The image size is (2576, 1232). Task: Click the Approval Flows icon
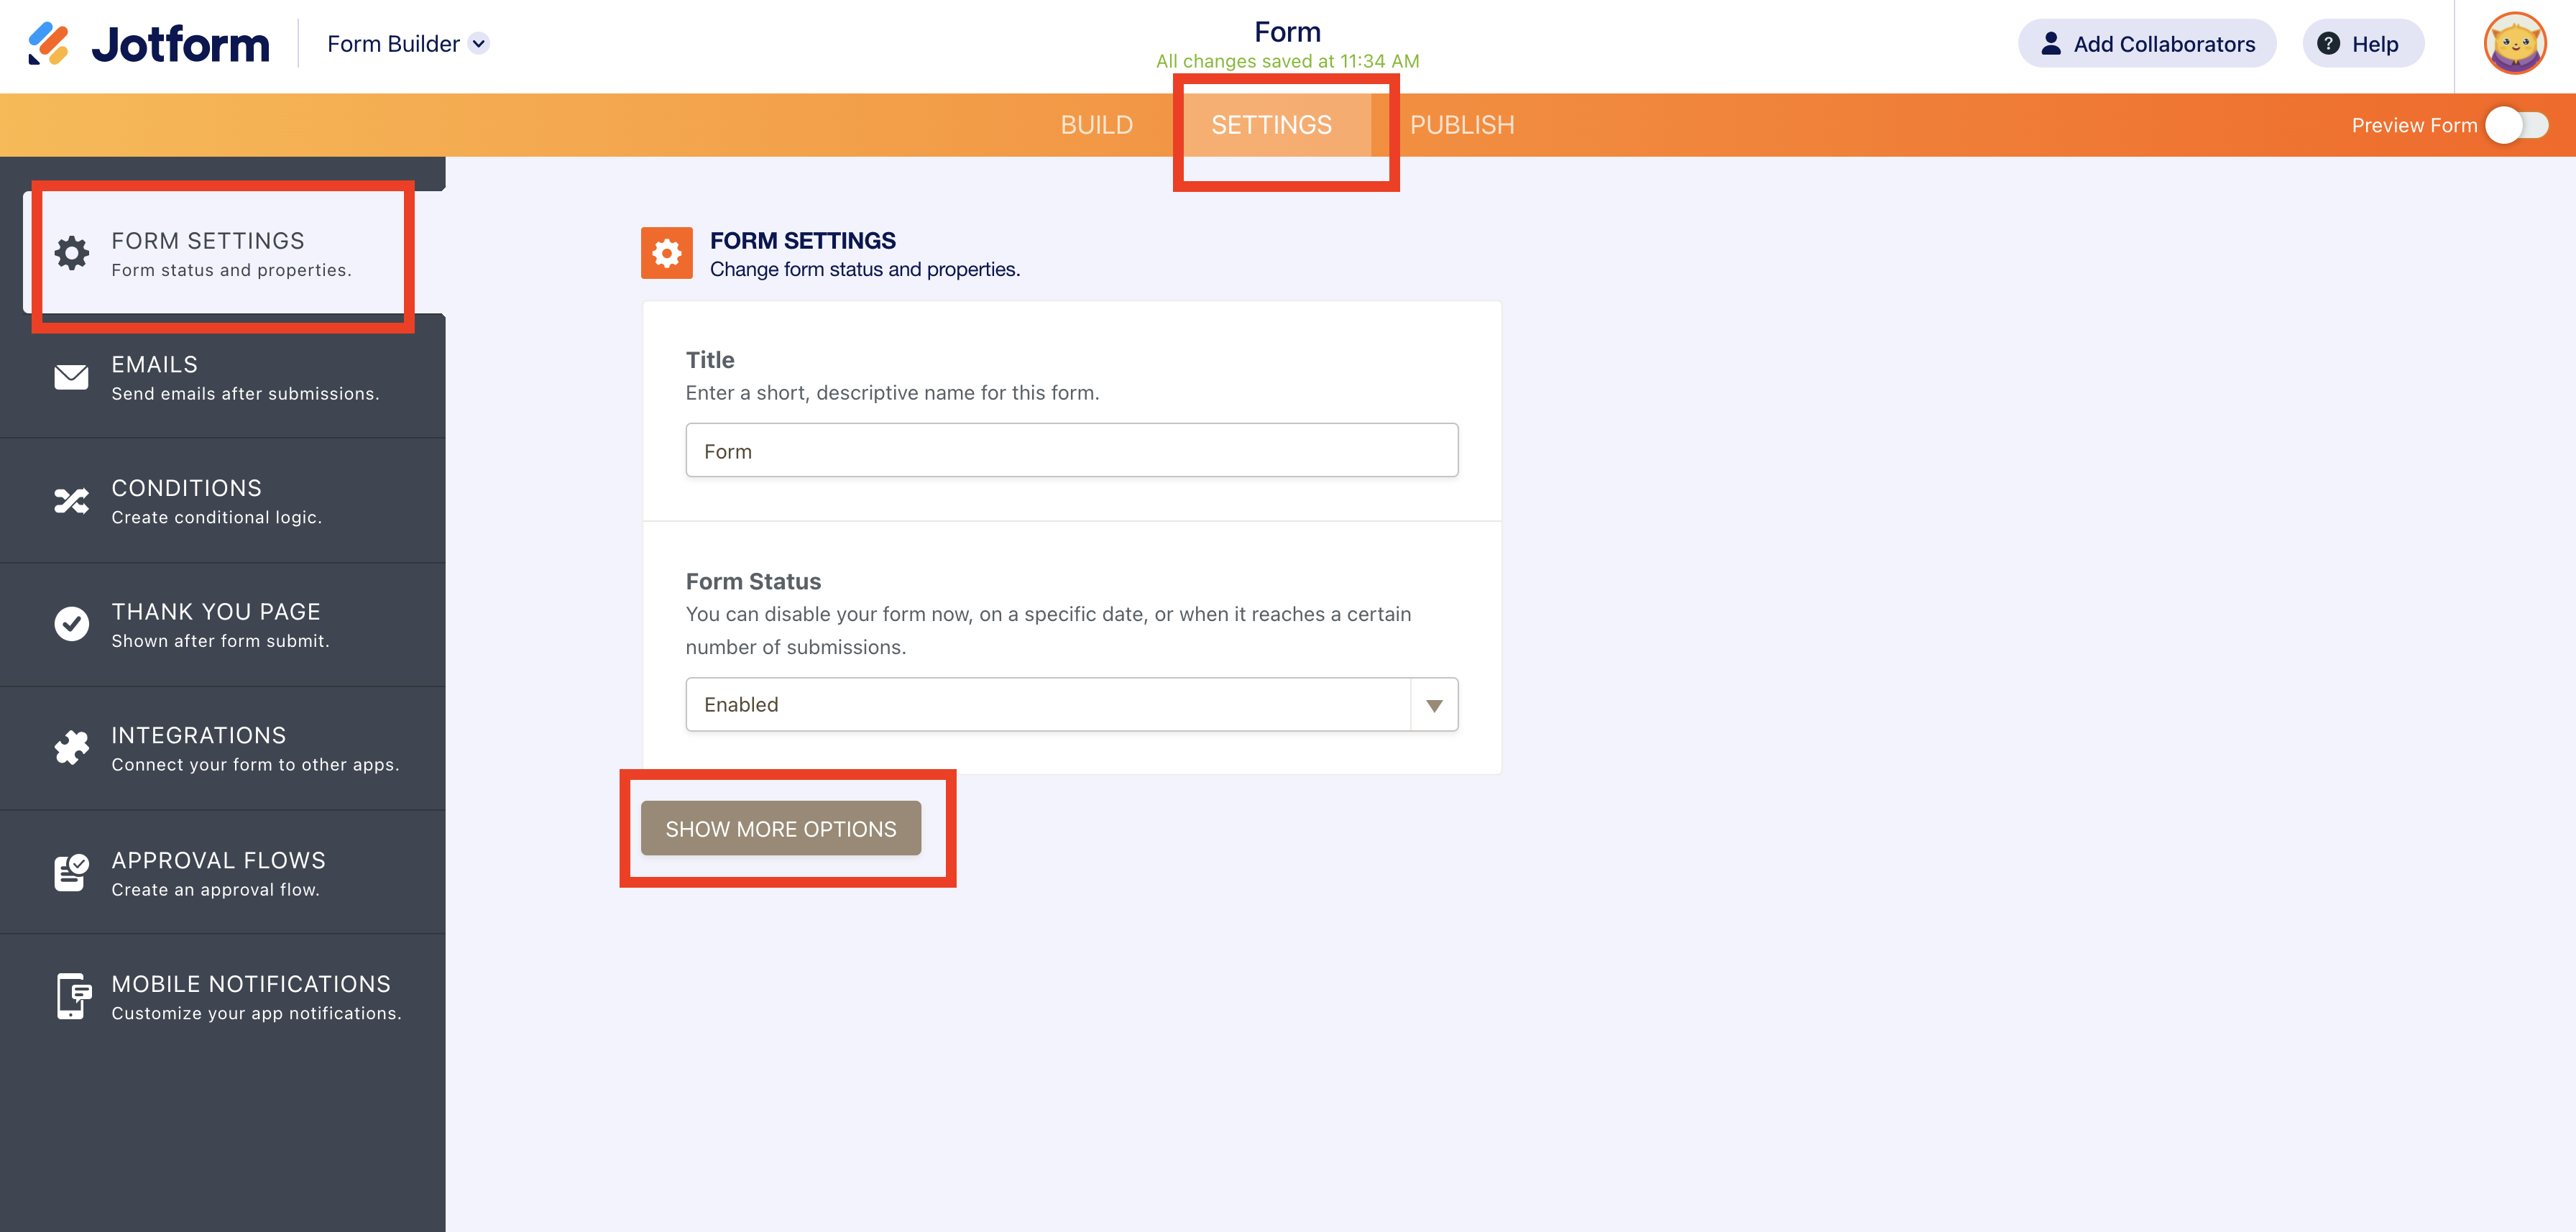coord(71,872)
